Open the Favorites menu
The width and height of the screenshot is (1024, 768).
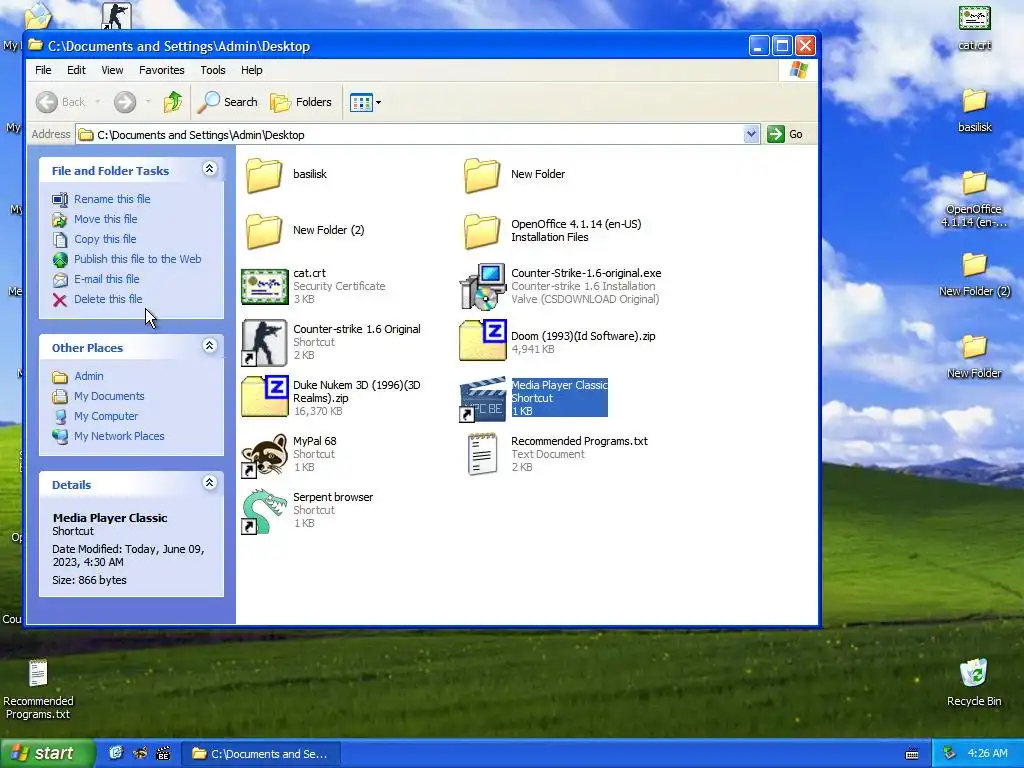click(161, 70)
